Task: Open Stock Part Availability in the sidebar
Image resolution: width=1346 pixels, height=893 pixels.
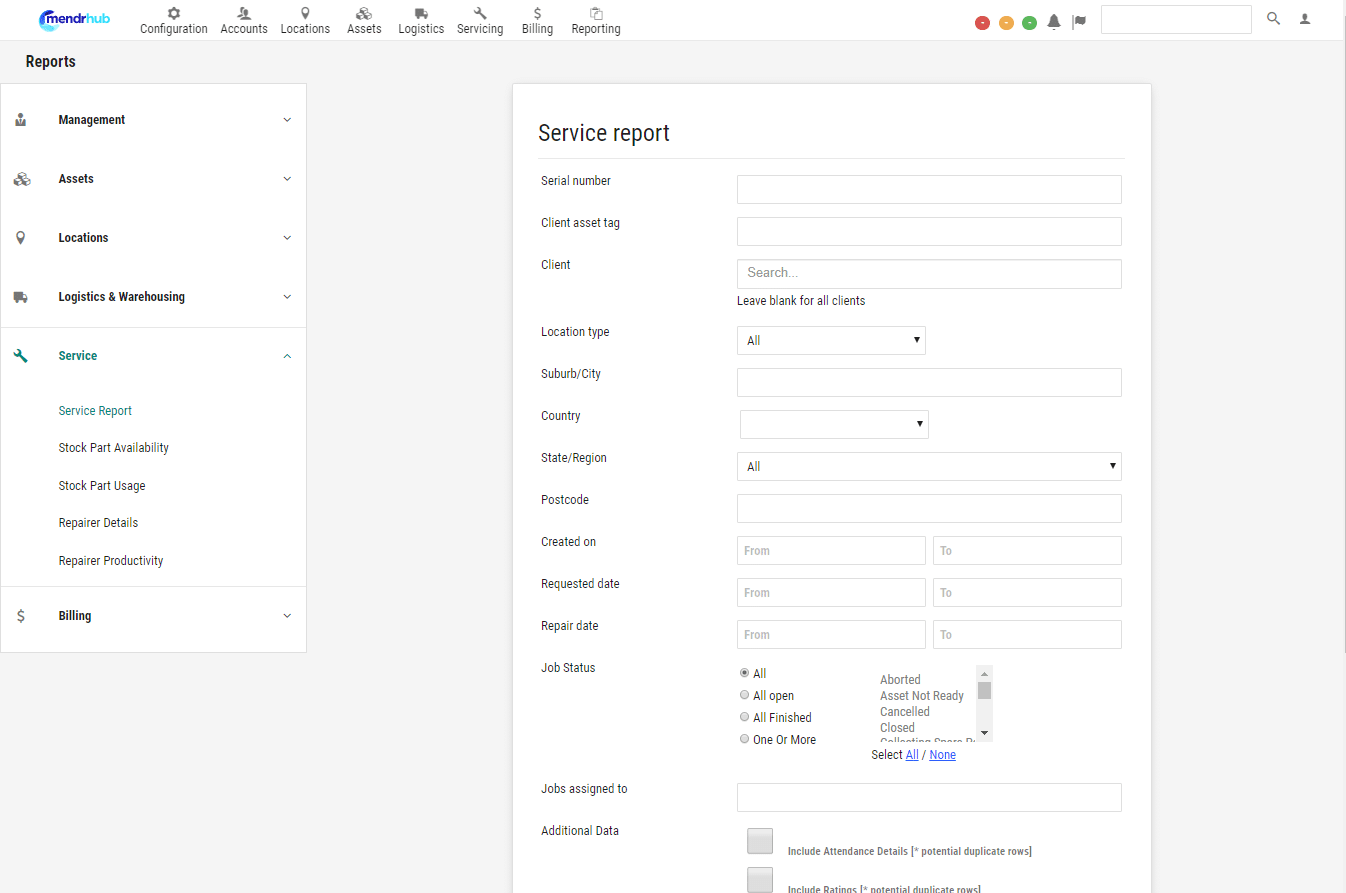Action: [x=113, y=447]
